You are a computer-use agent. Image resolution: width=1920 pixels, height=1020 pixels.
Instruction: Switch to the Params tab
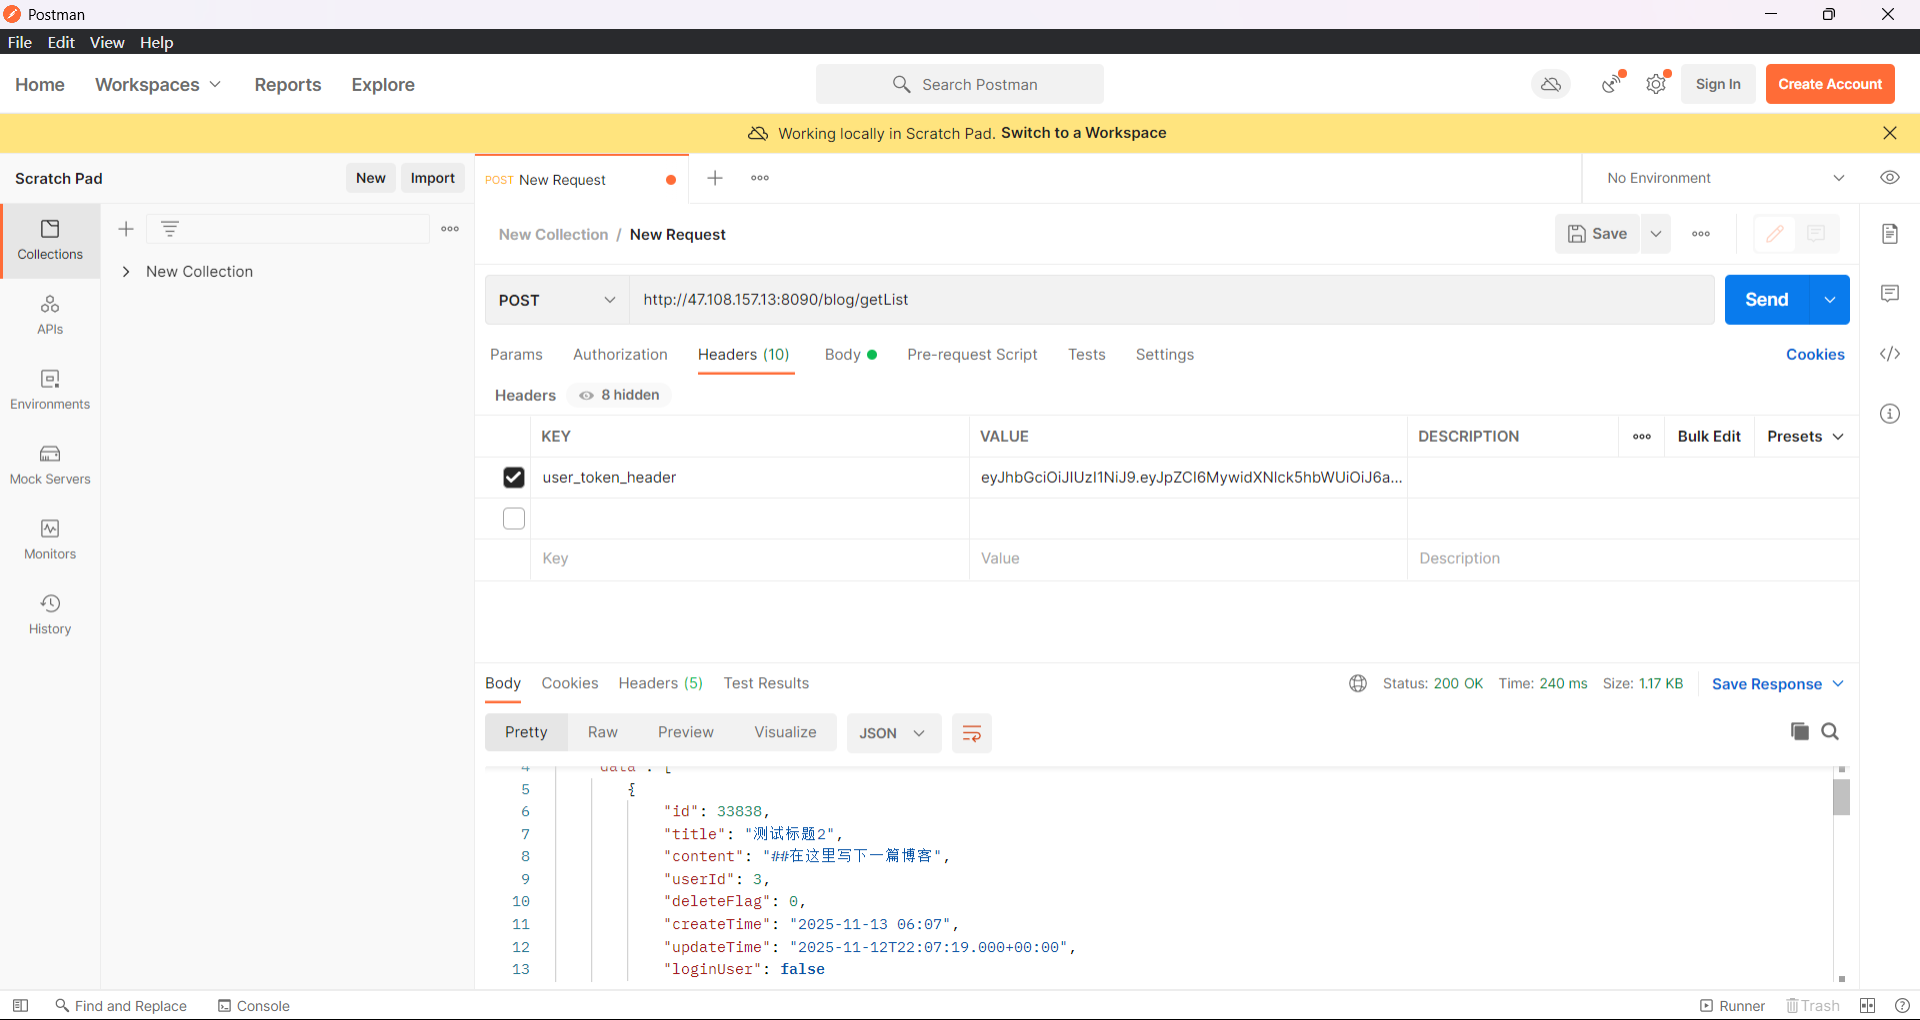tap(516, 355)
